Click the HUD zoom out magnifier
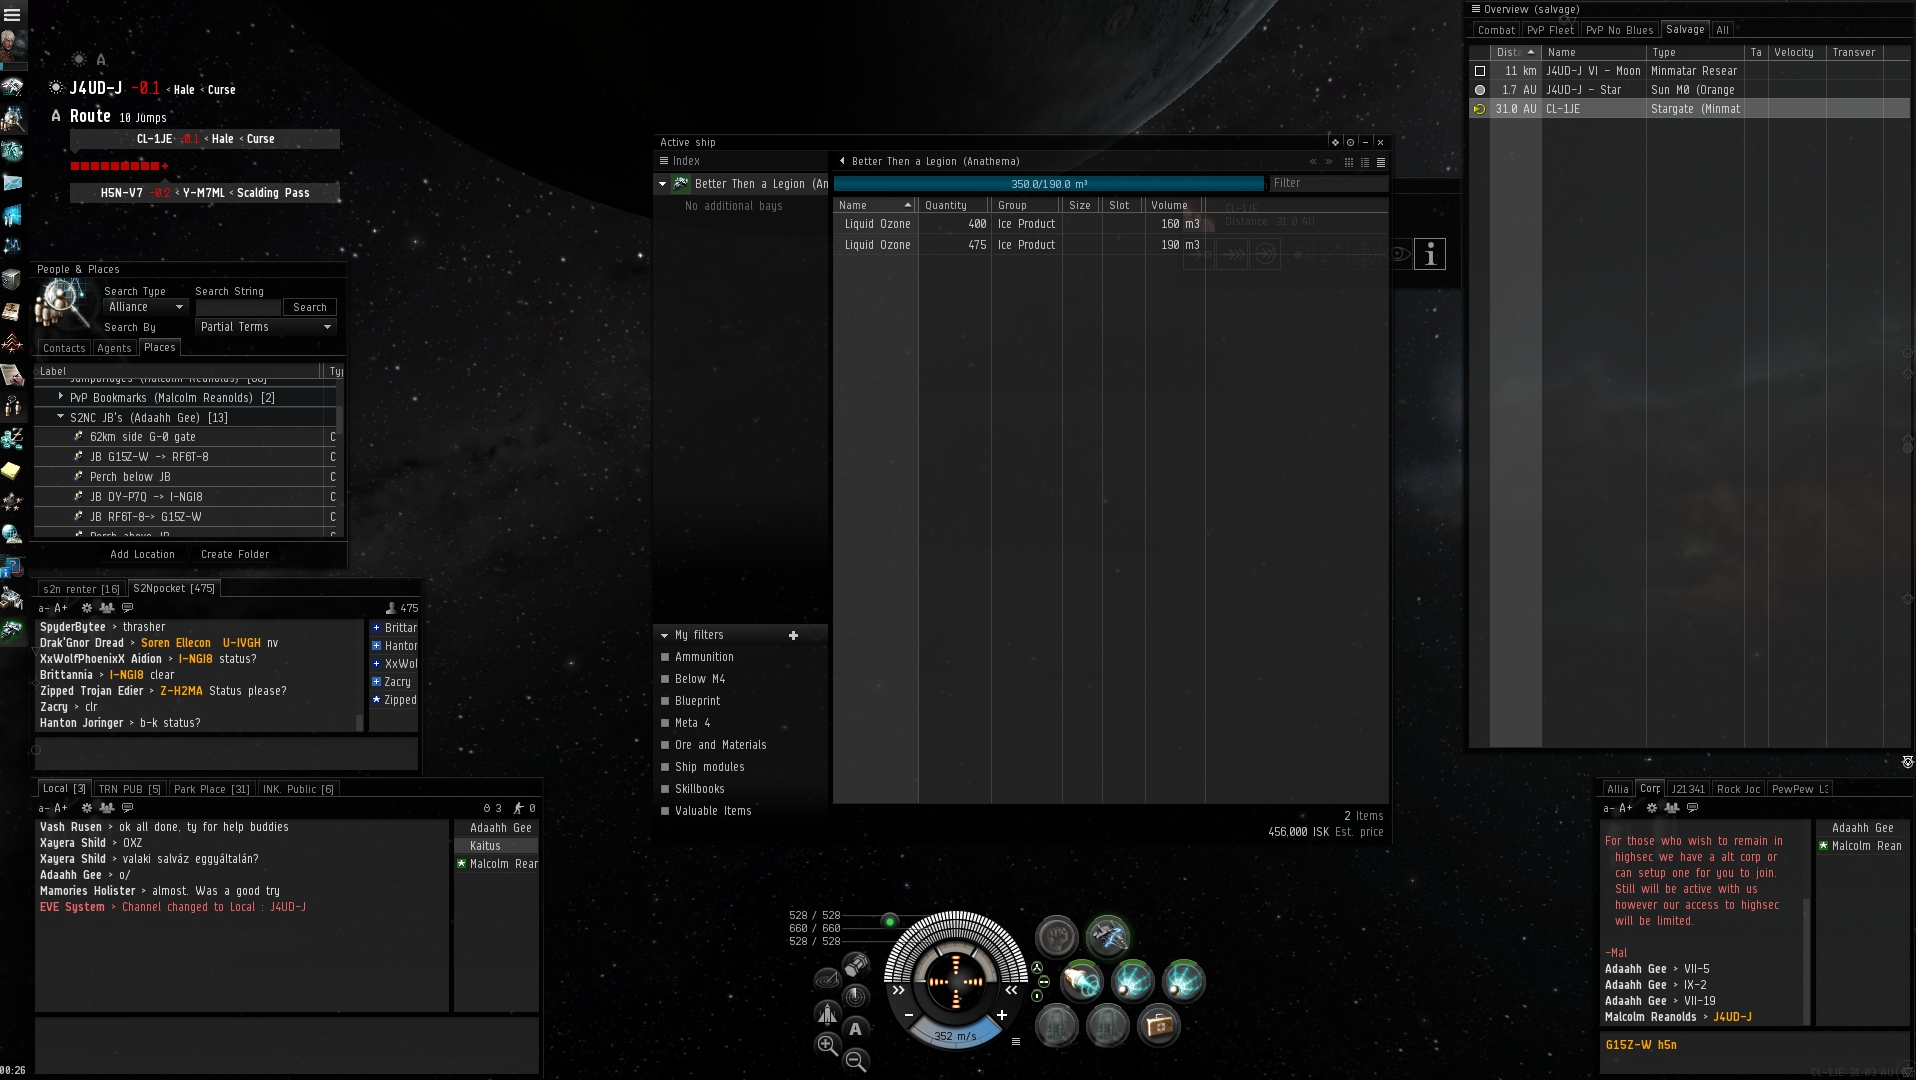The image size is (1916, 1080). pos(856,1061)
